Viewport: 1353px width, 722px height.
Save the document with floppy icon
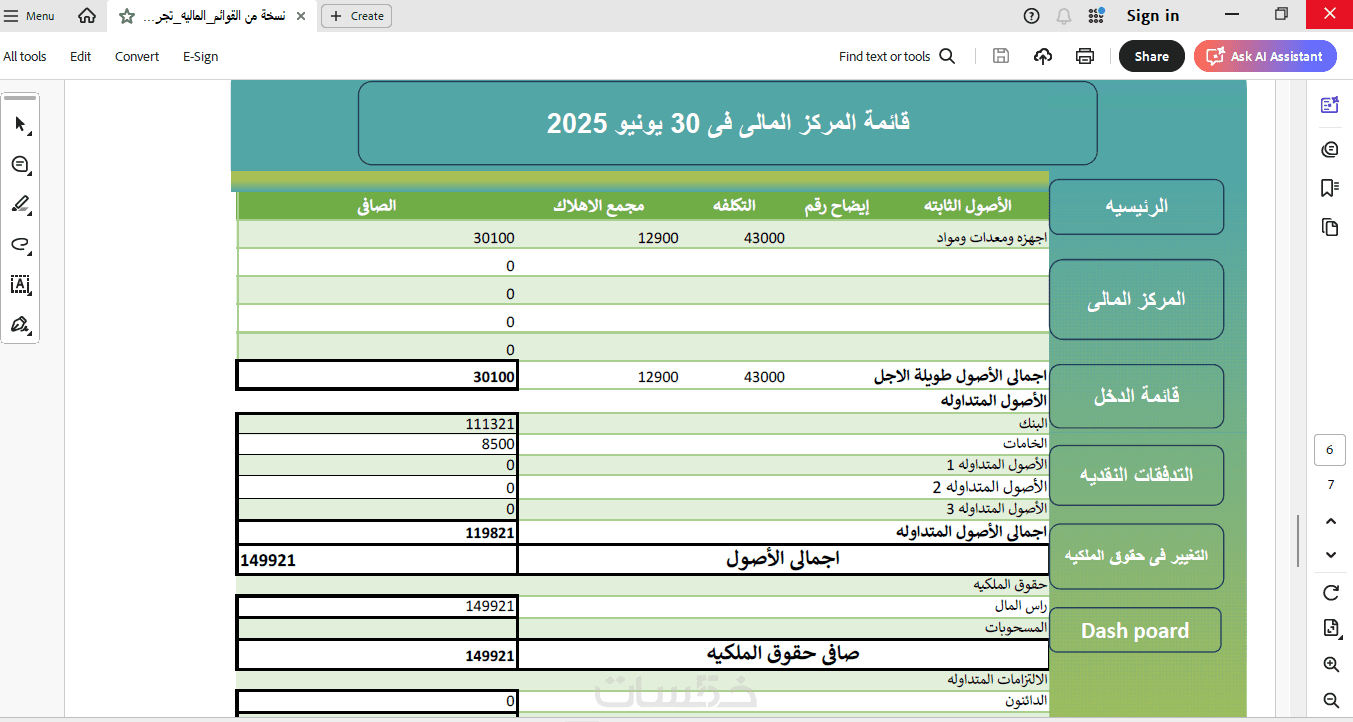point(1001,57)
